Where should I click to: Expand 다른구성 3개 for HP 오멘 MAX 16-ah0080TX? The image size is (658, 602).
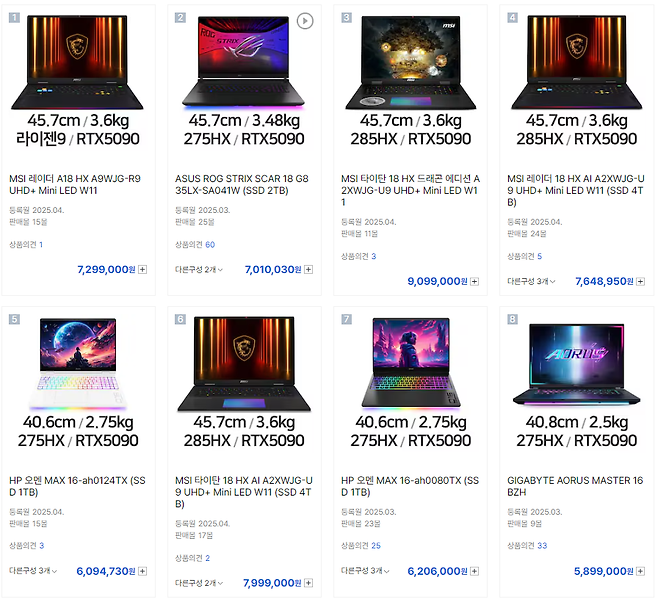[x=365, y=571]
